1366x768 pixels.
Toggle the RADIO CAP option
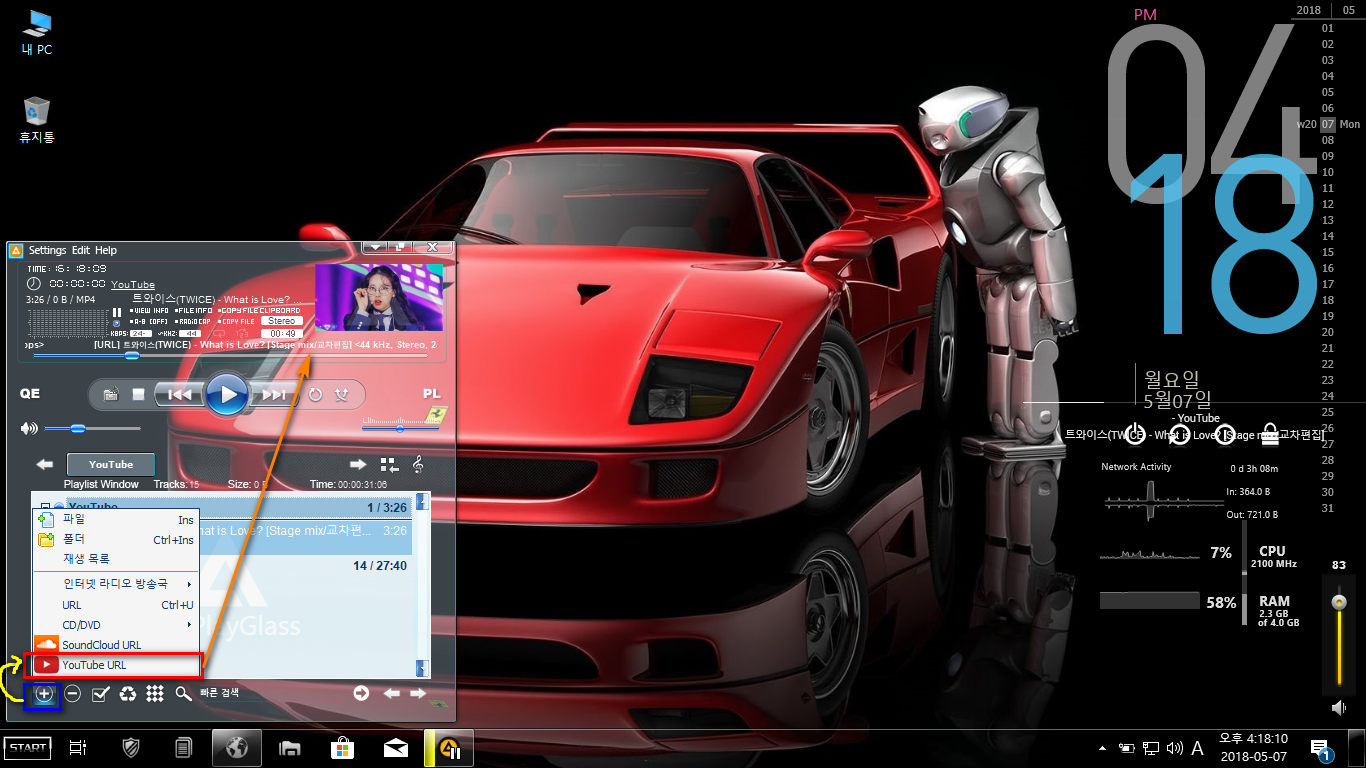[193, 322]
